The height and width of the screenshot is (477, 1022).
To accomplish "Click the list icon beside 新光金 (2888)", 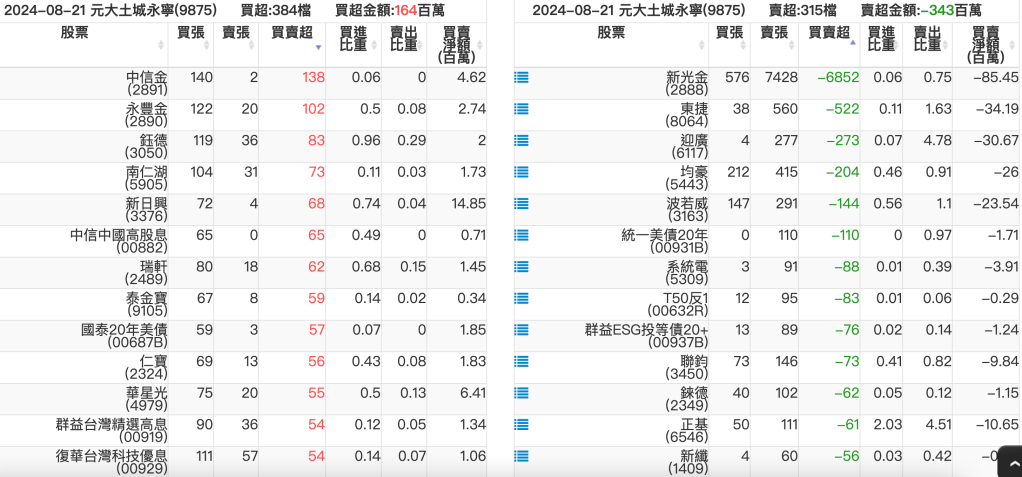I will (521, 77).
